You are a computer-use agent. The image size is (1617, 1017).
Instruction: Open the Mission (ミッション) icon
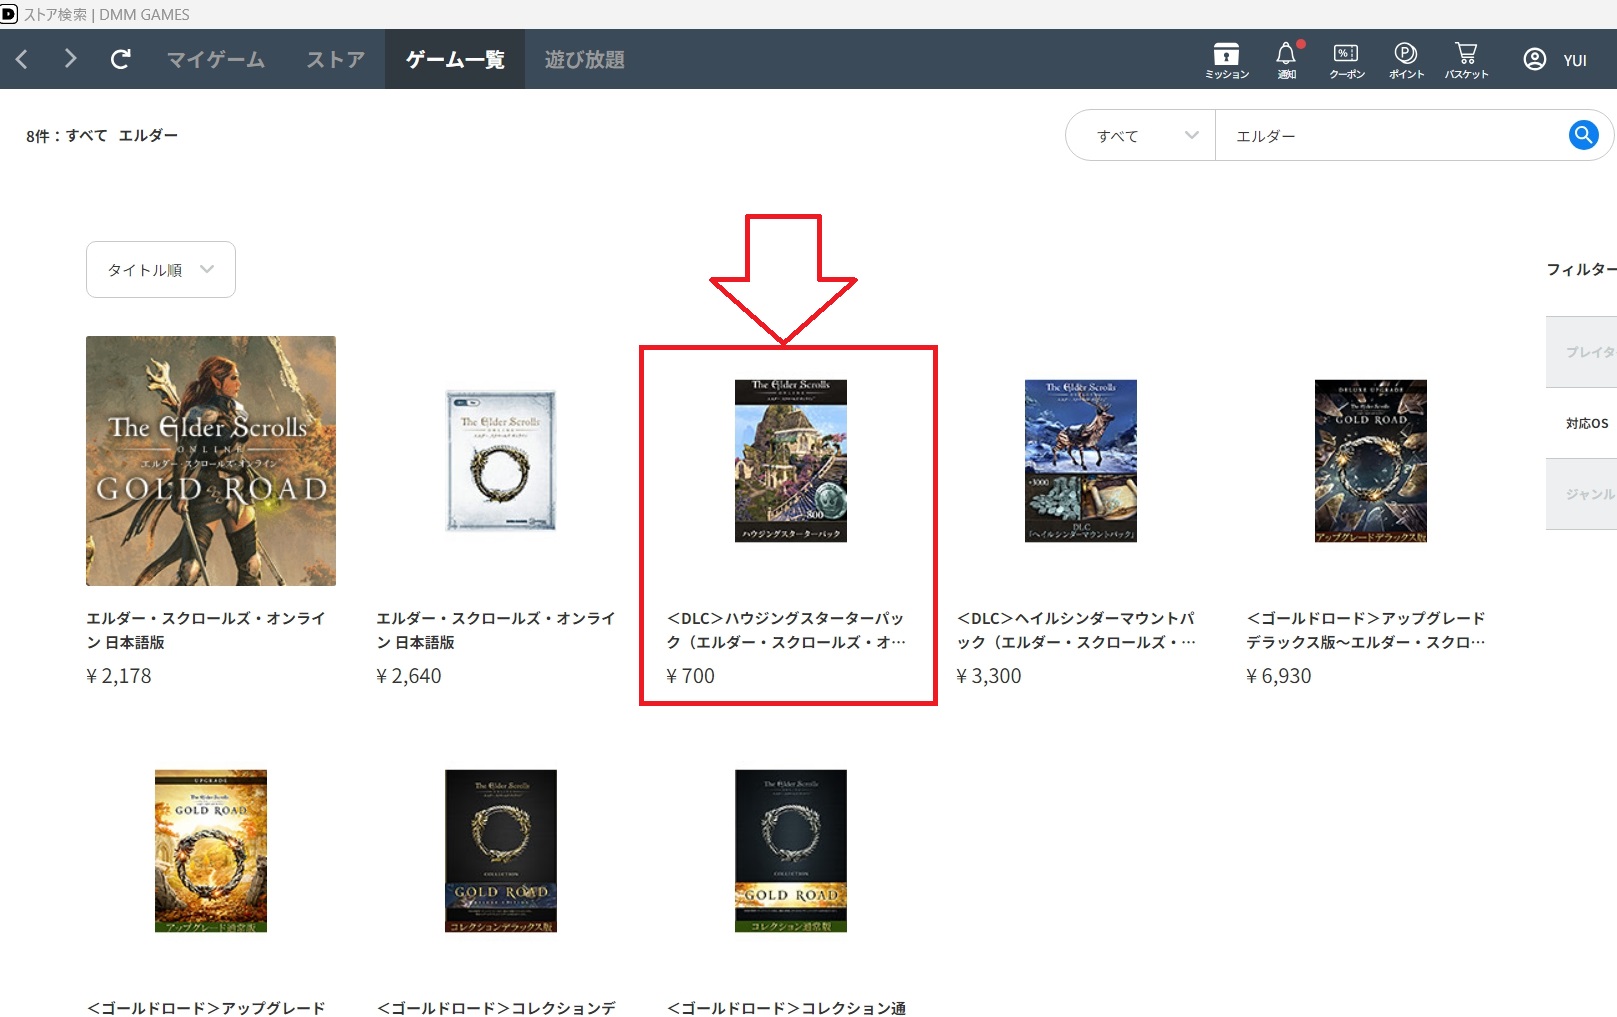pyautogui.click(x=1226, y=60)
